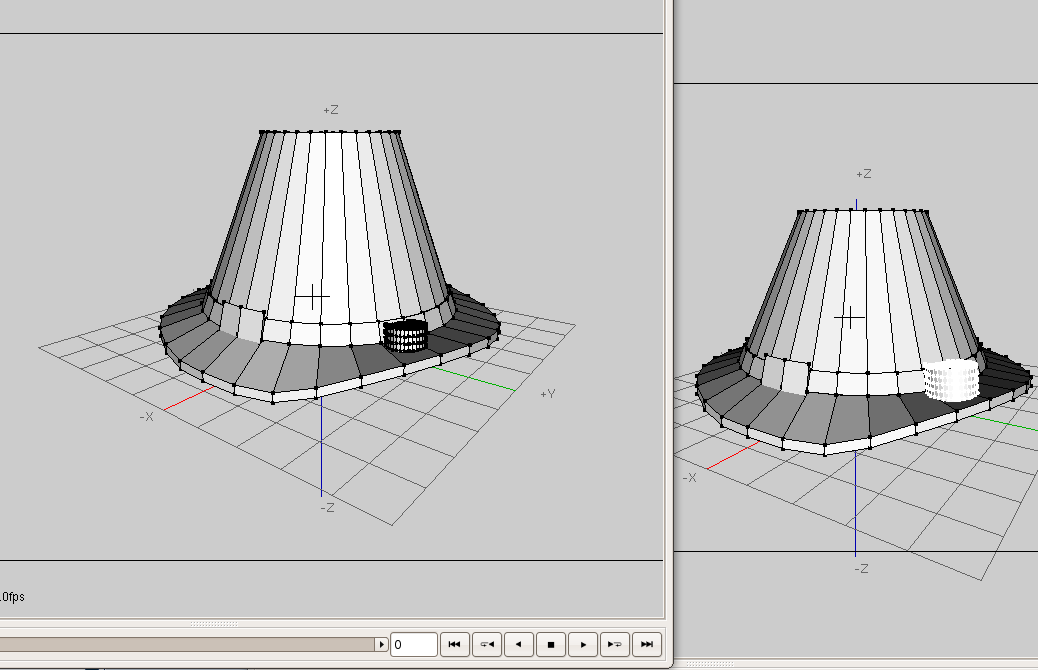The height and width of the screenshot is (670, 1038).
Task: Select the white cylinder in right viewport
Action: 951,380
